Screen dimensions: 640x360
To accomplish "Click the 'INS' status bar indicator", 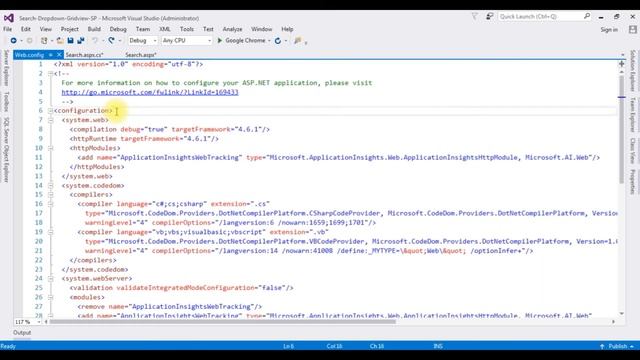I will pyautogui.click(x=438, y=346).
